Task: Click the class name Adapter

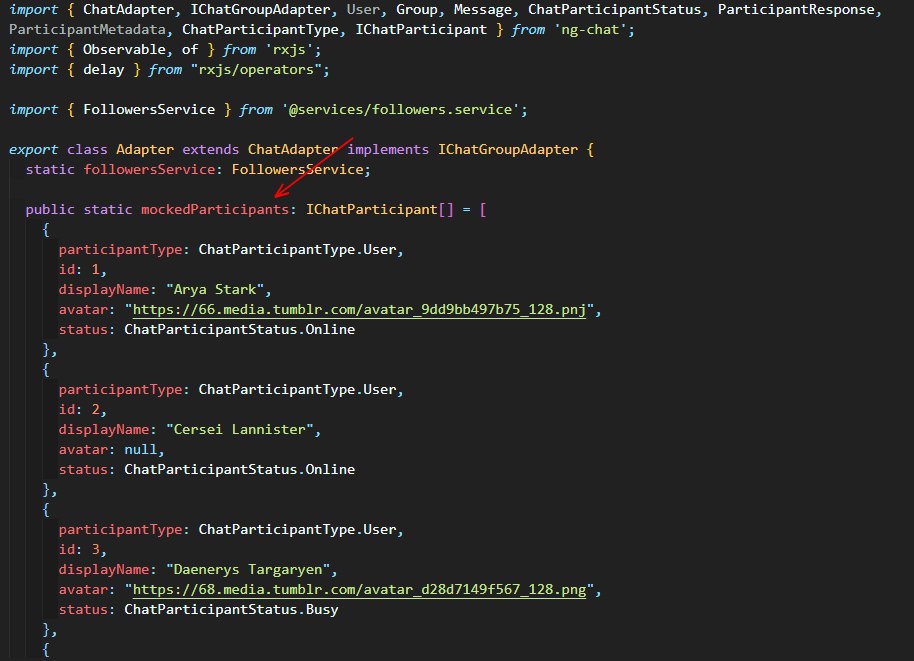Action: coord(145,149)
